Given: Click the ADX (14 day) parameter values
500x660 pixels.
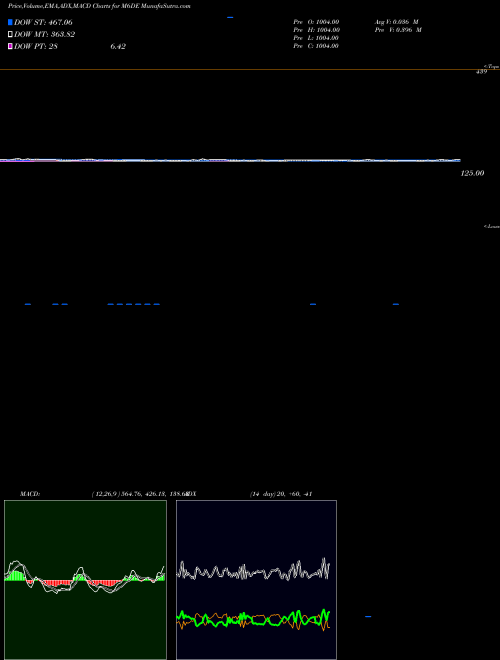Looking at the screenshot, I should pos(281,494).
